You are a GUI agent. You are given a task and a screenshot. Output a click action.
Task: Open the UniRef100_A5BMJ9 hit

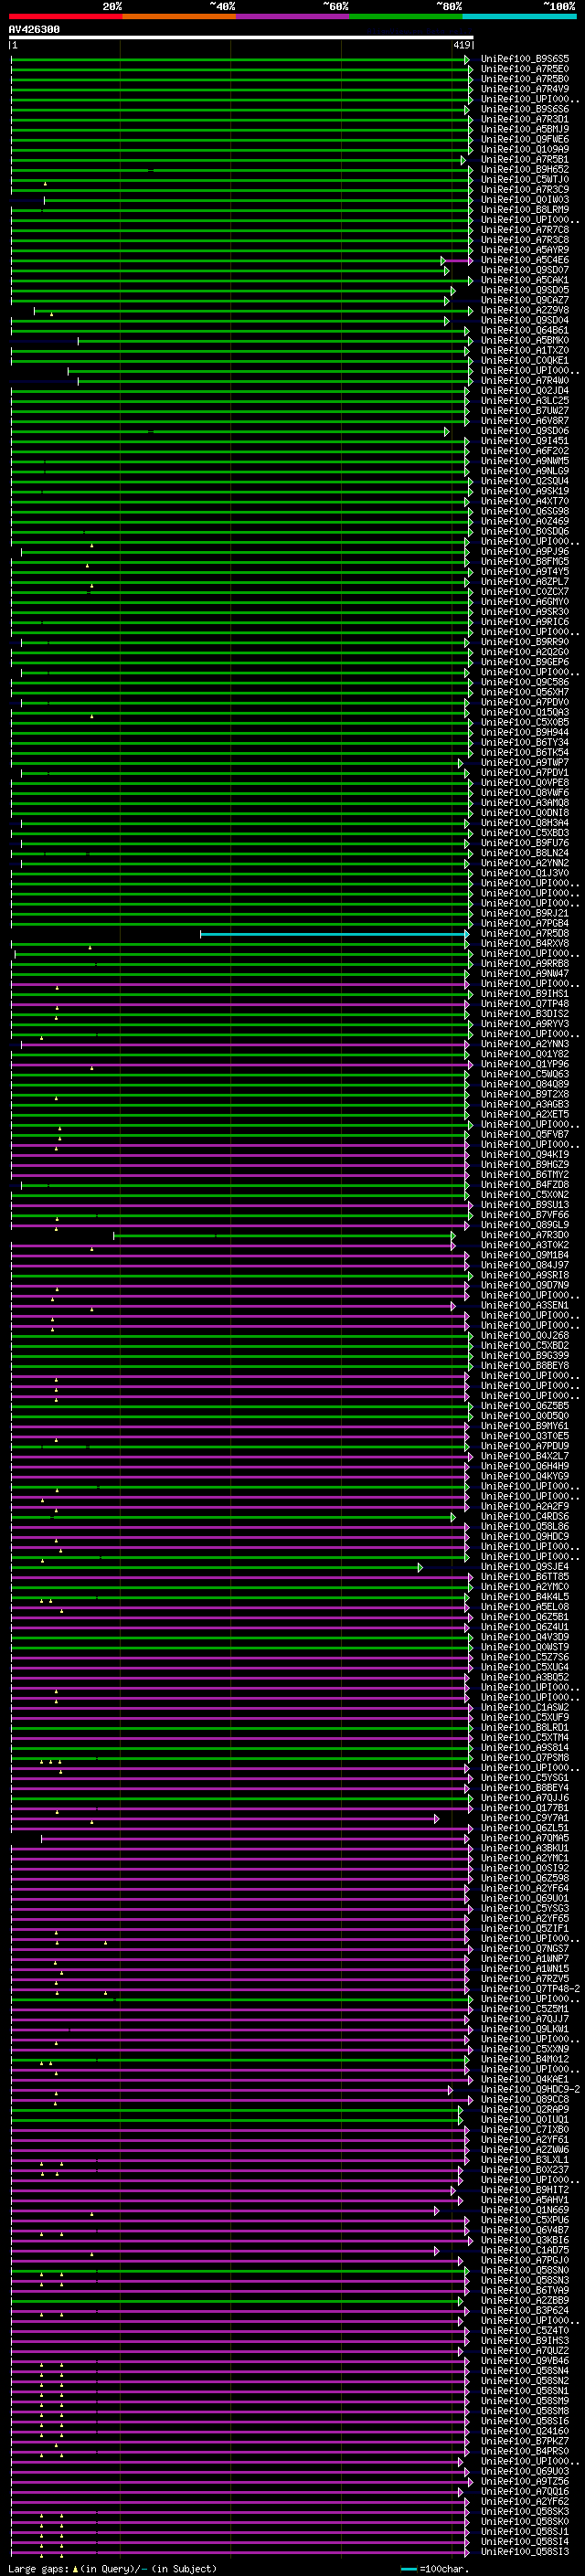click(525, 129)
